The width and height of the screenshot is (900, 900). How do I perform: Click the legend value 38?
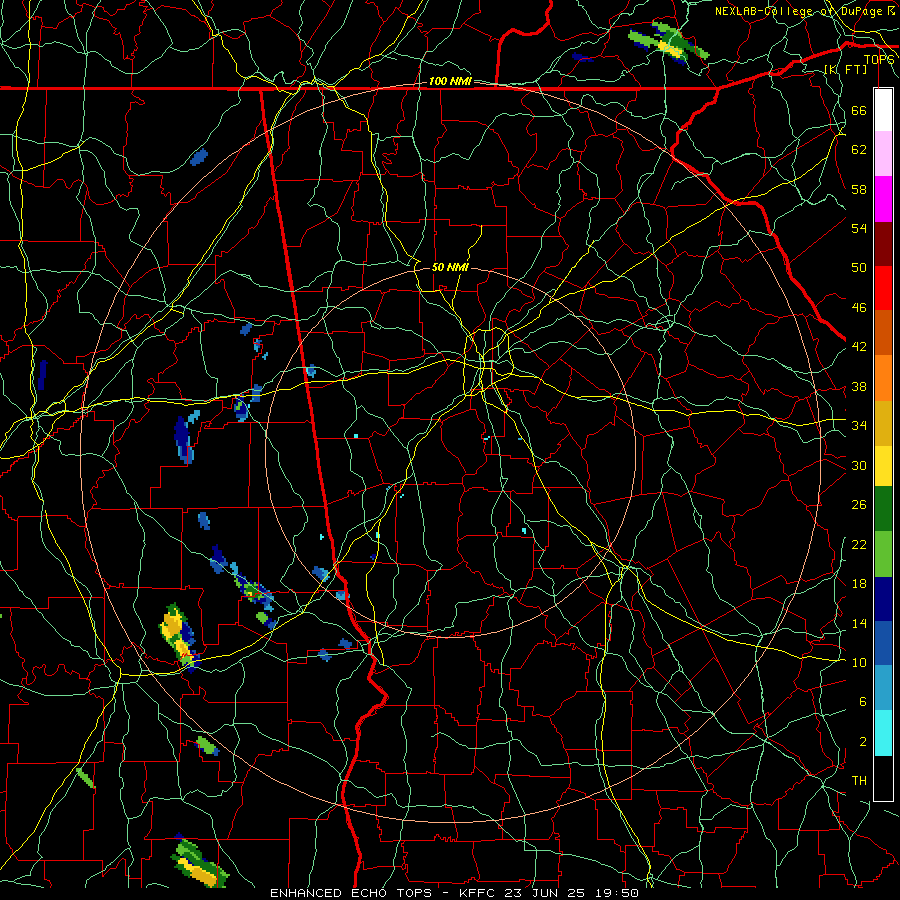tap(859, 386)
